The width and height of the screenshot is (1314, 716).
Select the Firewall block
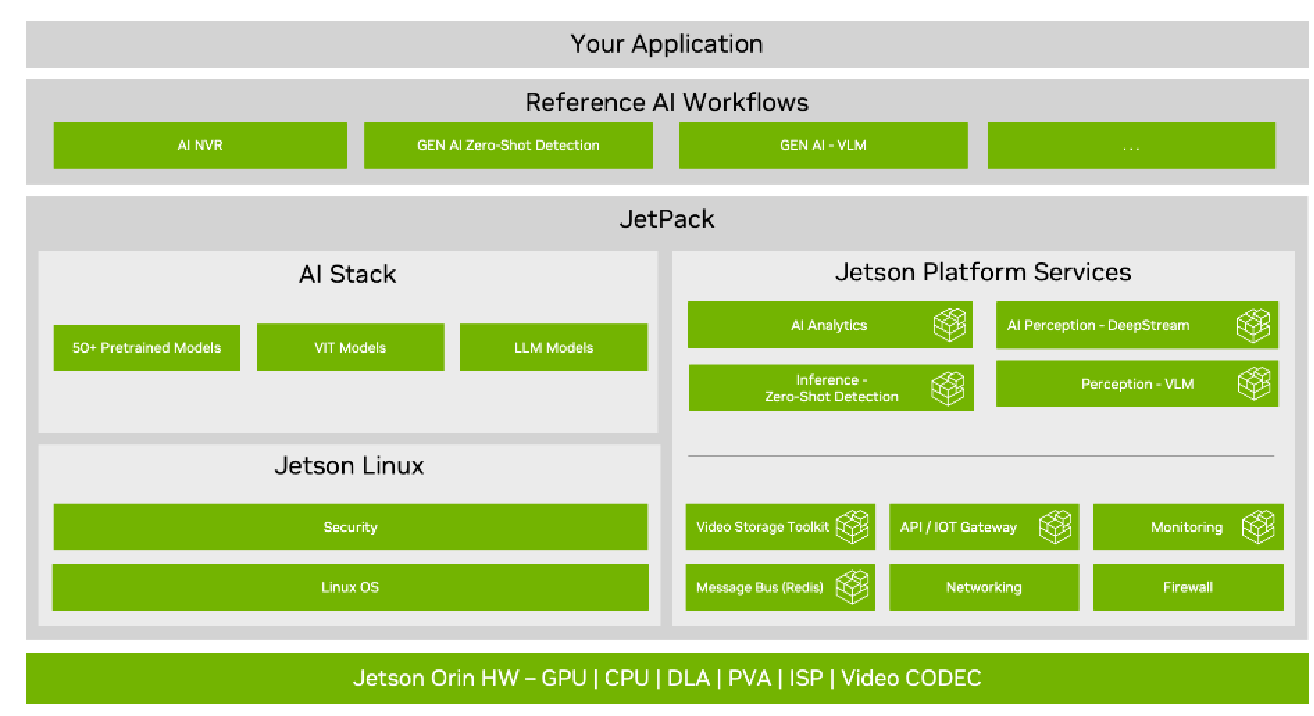click(1188, 587)
